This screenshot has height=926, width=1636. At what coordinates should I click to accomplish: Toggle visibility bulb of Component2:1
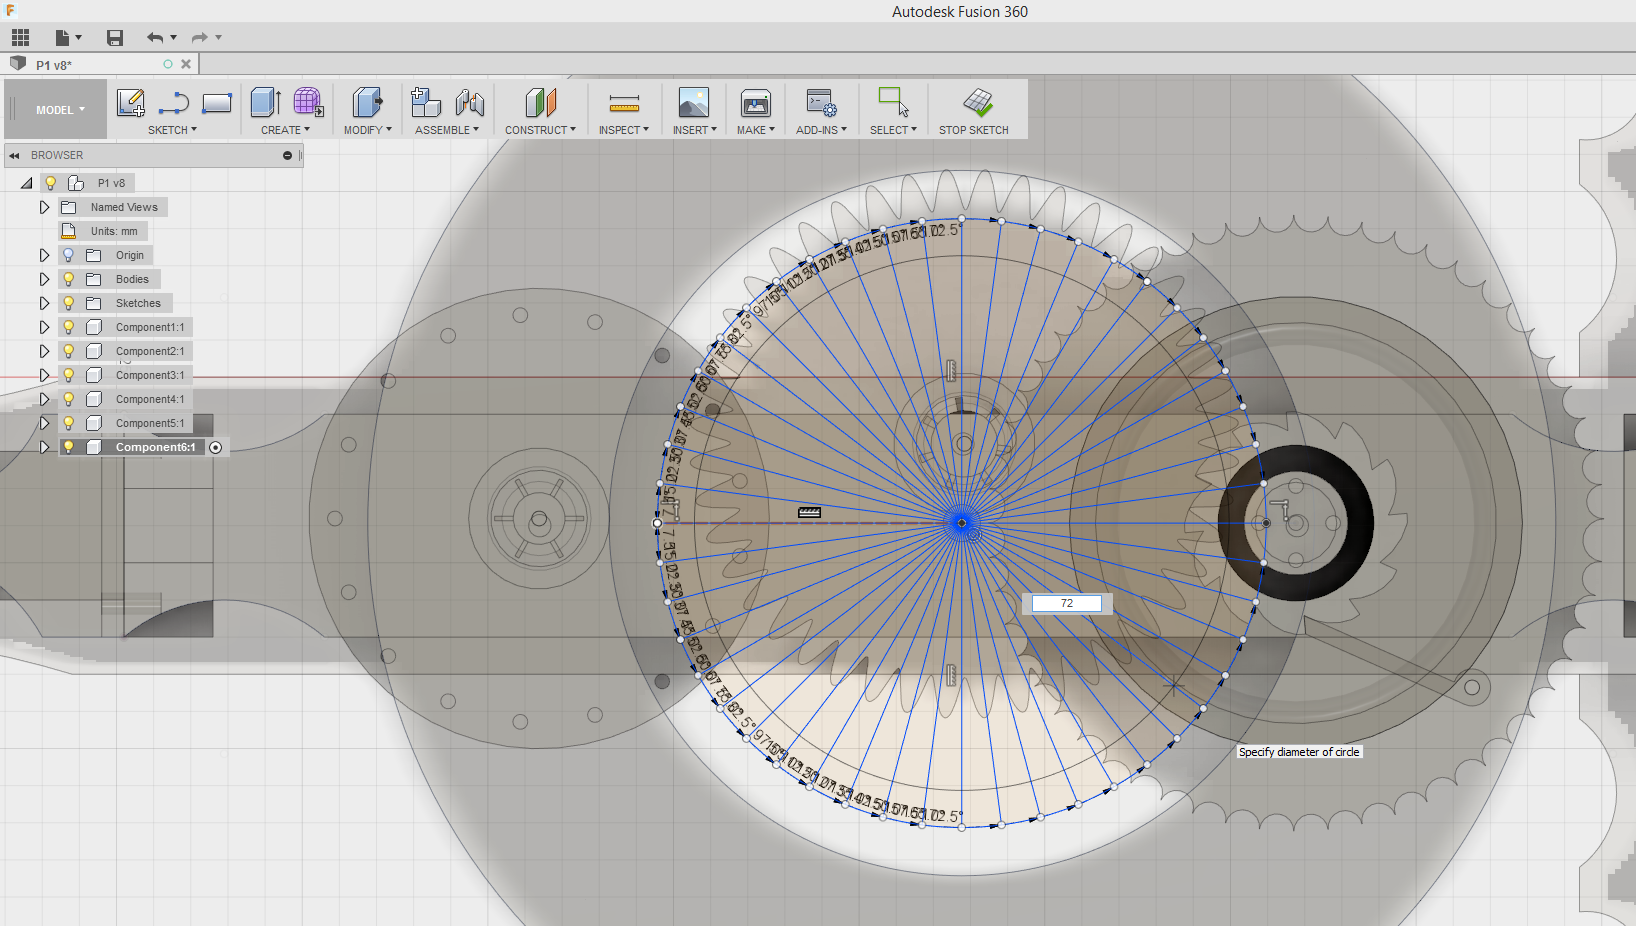tap(68, 351)
